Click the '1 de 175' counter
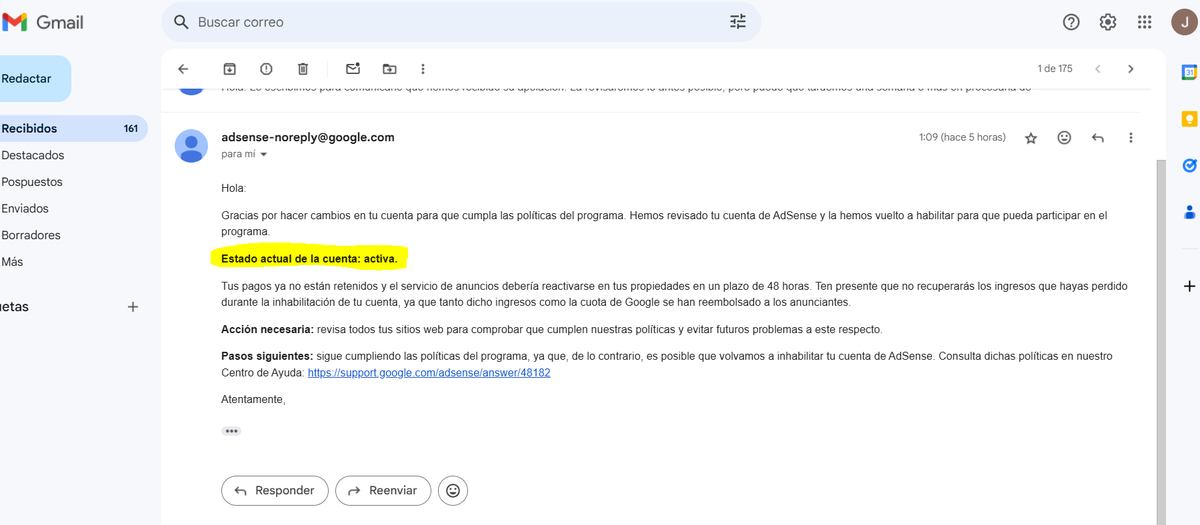 pos(1055,69)
